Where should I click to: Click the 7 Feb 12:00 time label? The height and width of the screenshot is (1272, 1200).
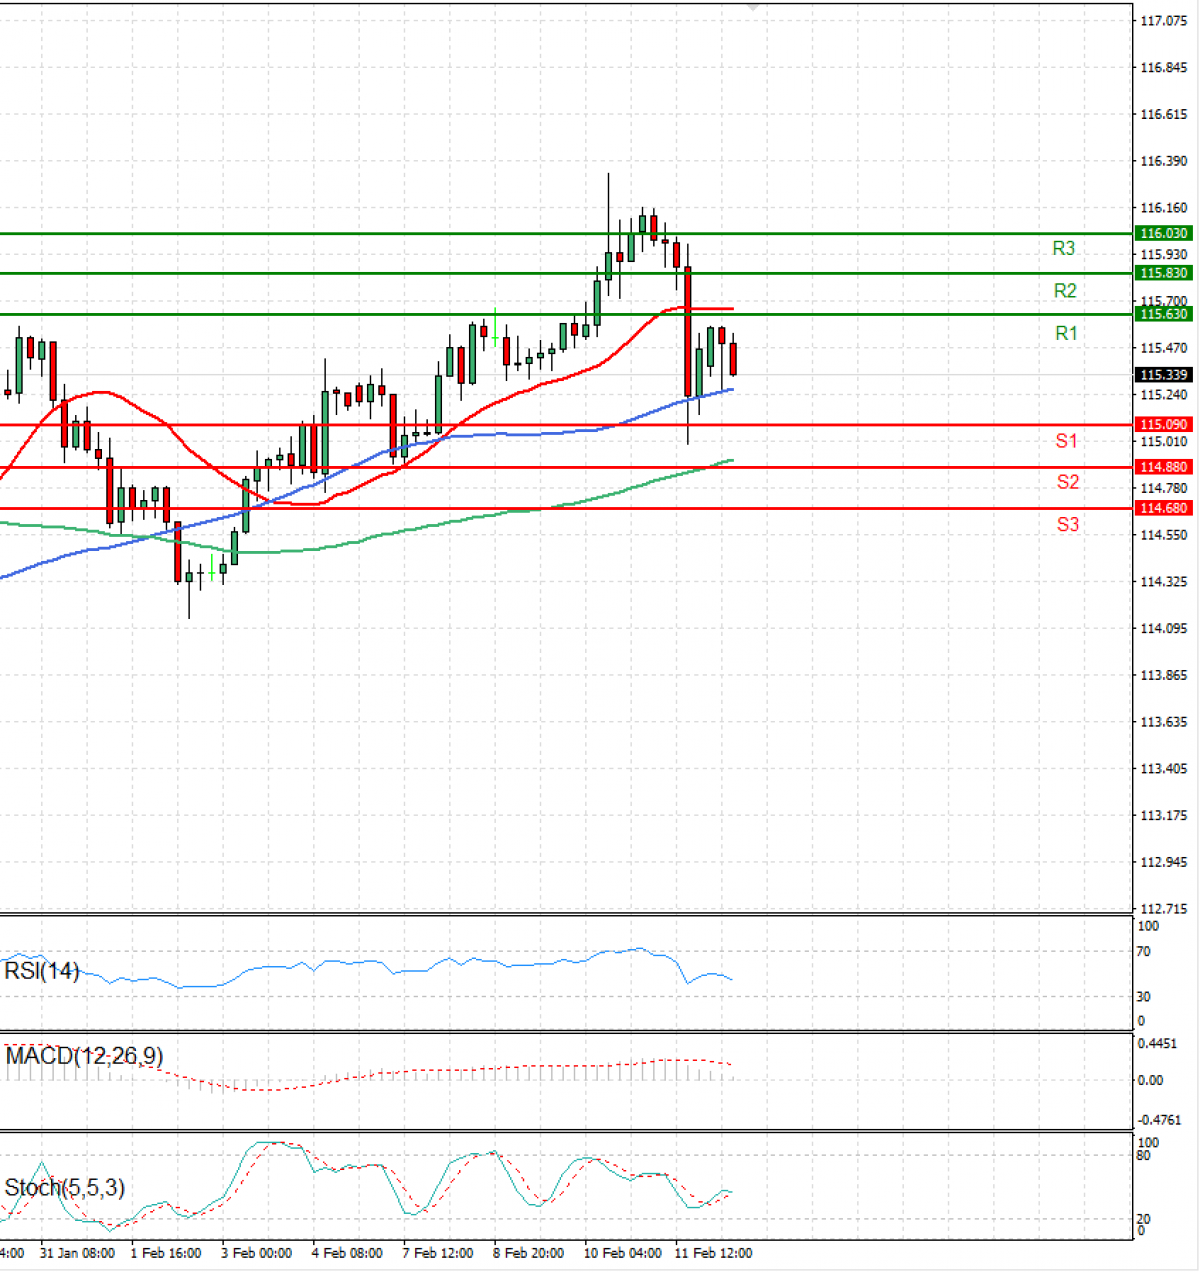pos(438,1253)
